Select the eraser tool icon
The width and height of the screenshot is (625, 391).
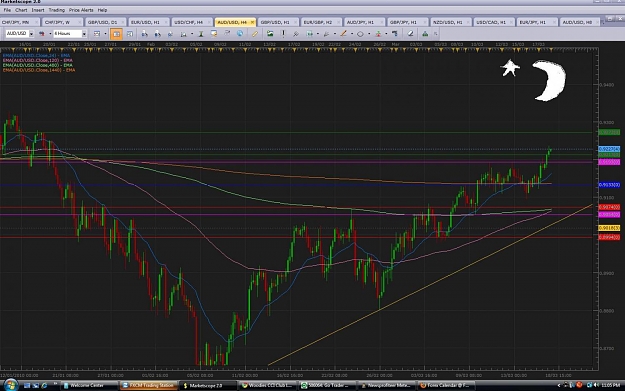[411, 34]
